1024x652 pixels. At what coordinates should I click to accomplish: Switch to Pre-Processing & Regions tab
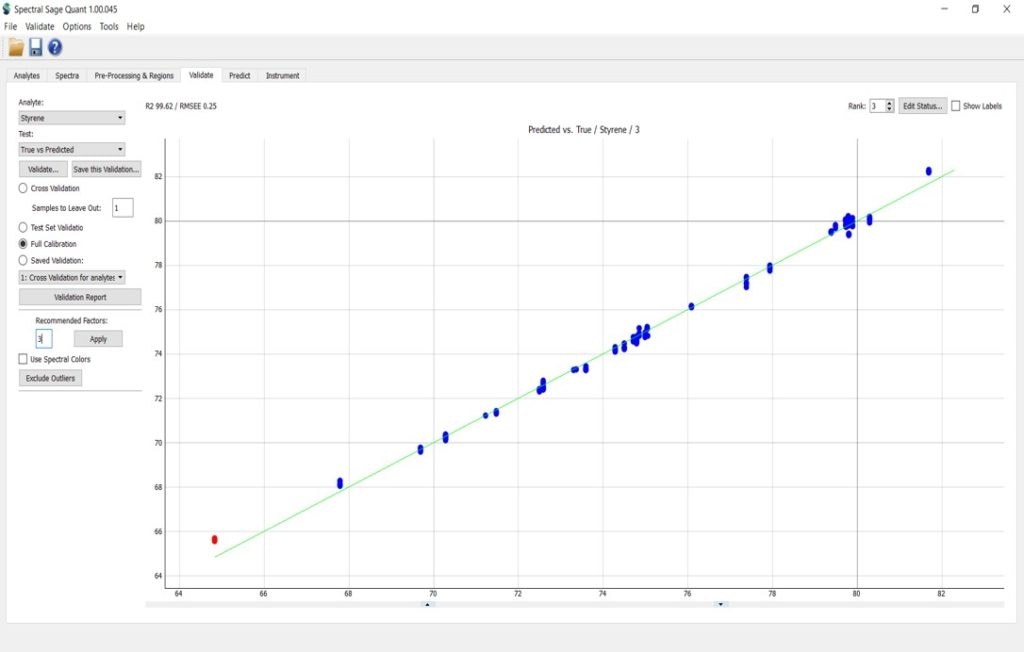click(x=134, y=76)
